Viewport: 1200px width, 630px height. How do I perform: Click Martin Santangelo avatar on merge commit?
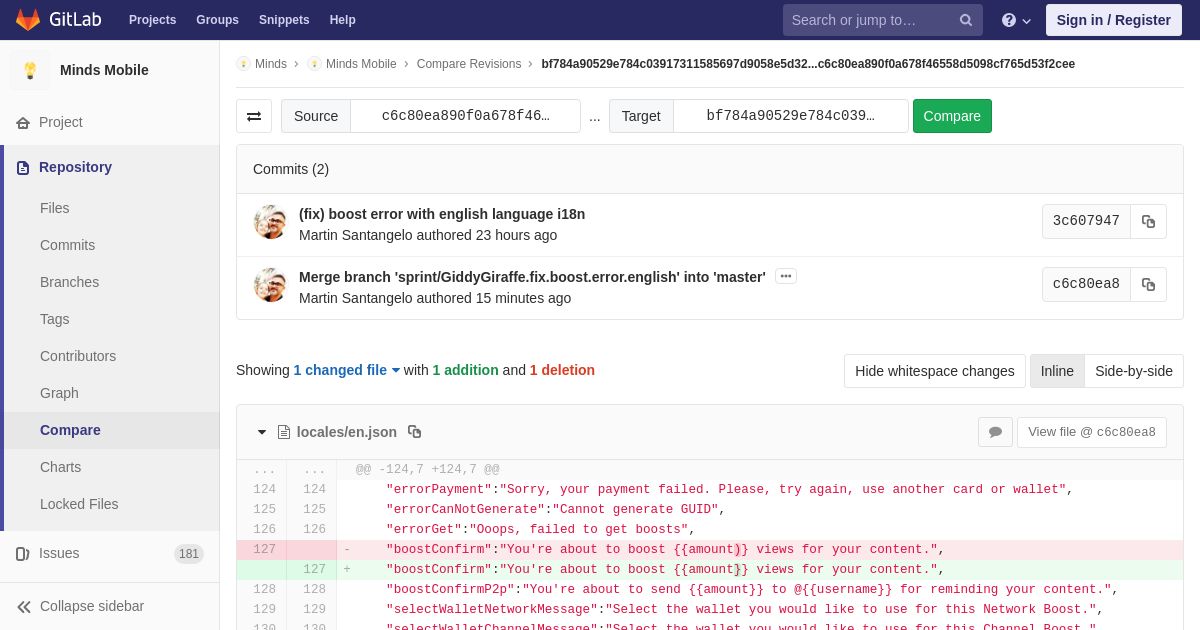(270, 285)
